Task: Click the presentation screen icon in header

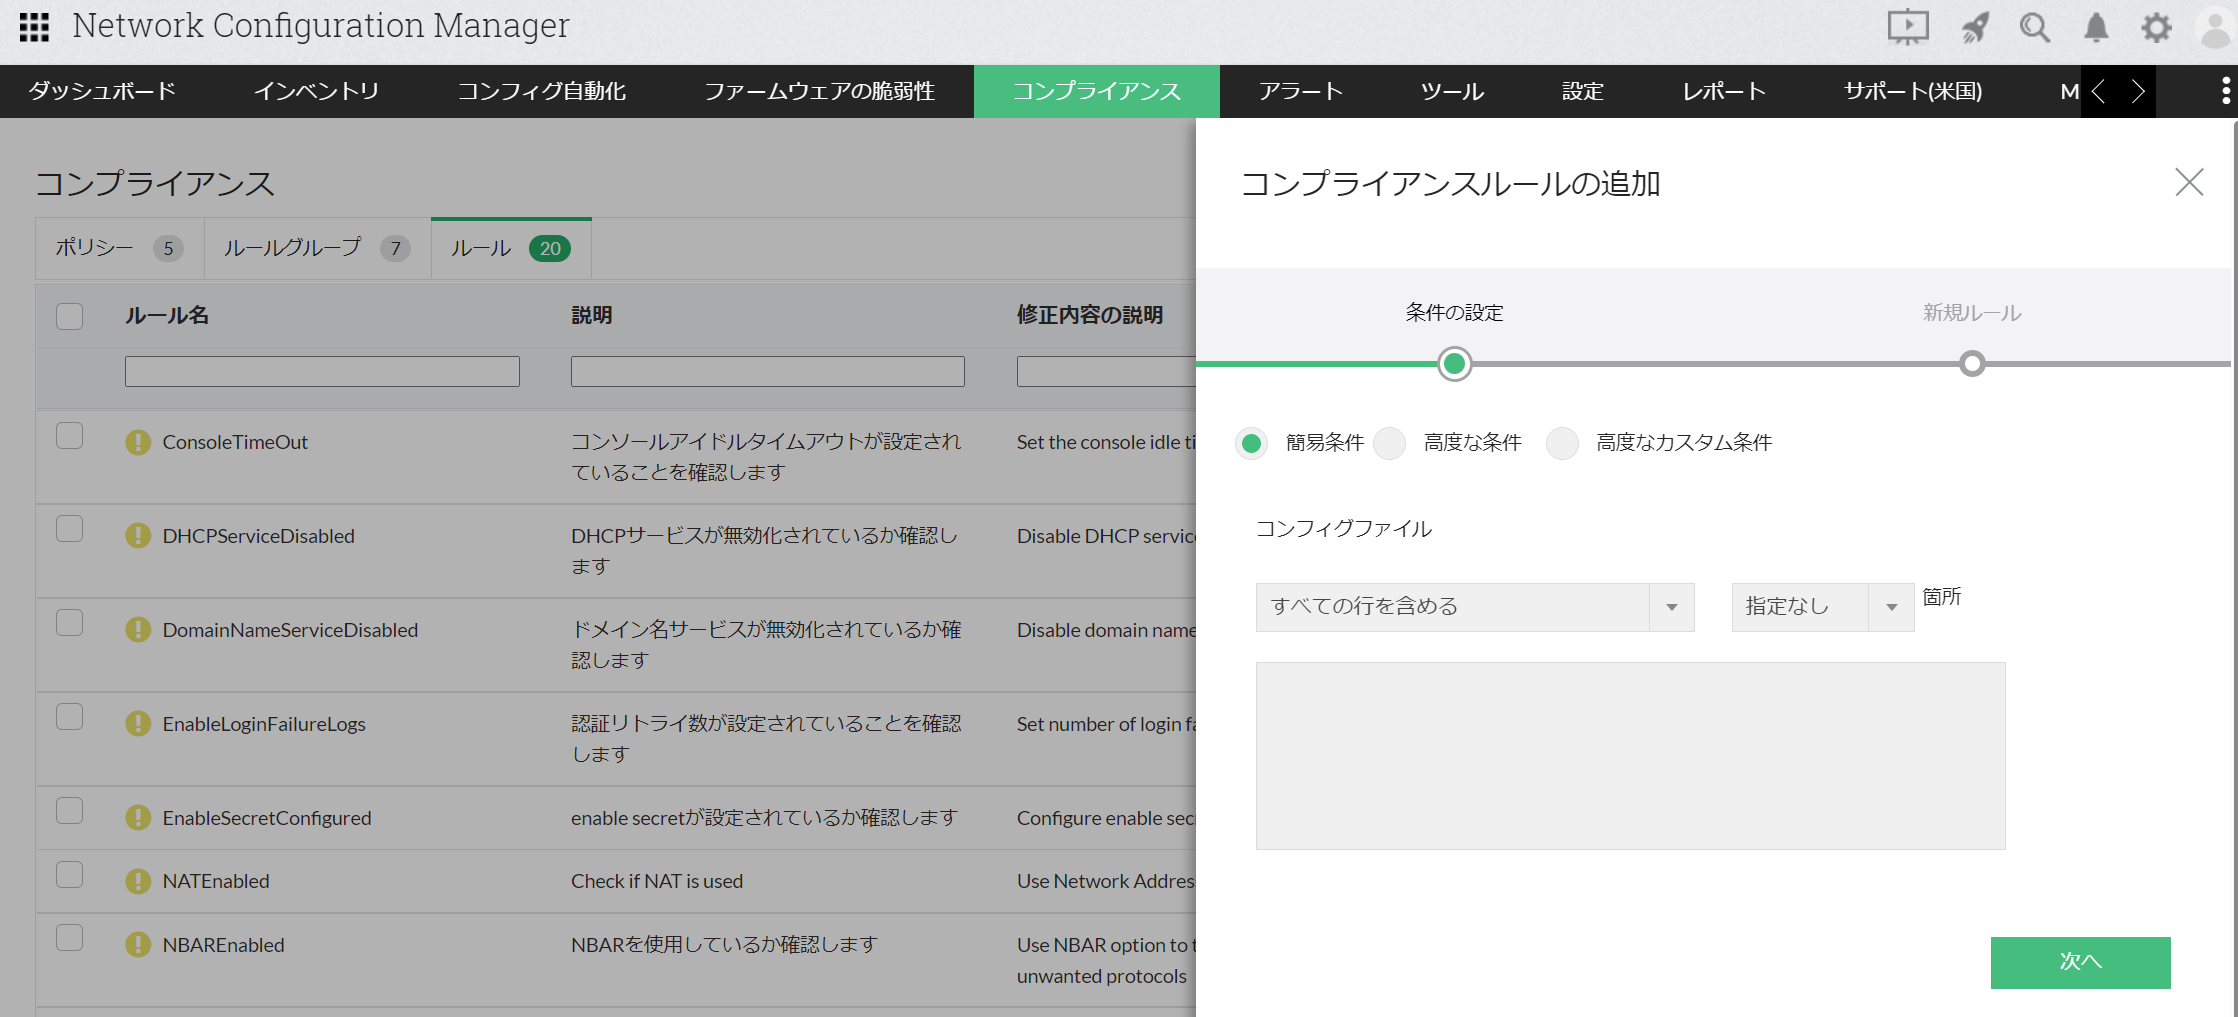Action: click(1907, 27)
